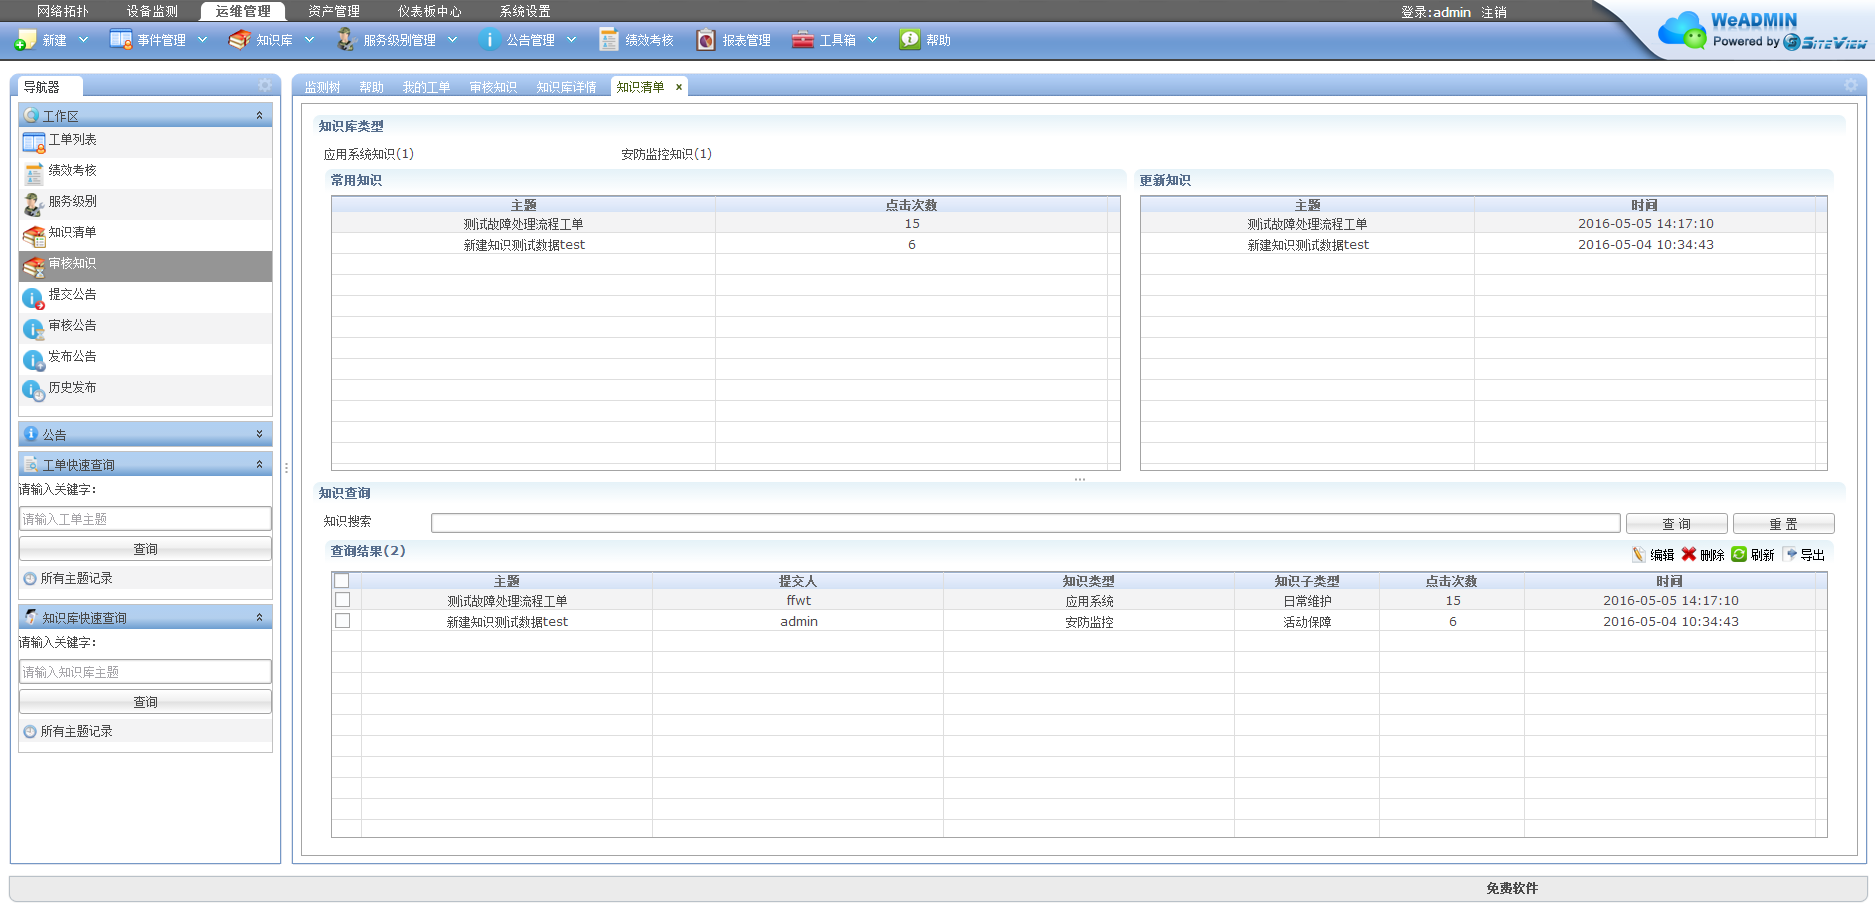This screenshot has width=1875, height=909.
Task: Toggle the select-all checkbox in results header
Action: 342,581
